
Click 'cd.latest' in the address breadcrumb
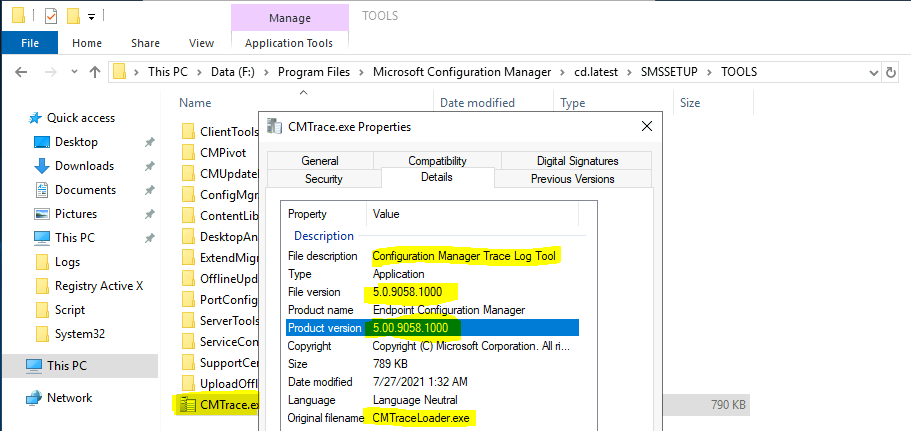click(596, 72)
